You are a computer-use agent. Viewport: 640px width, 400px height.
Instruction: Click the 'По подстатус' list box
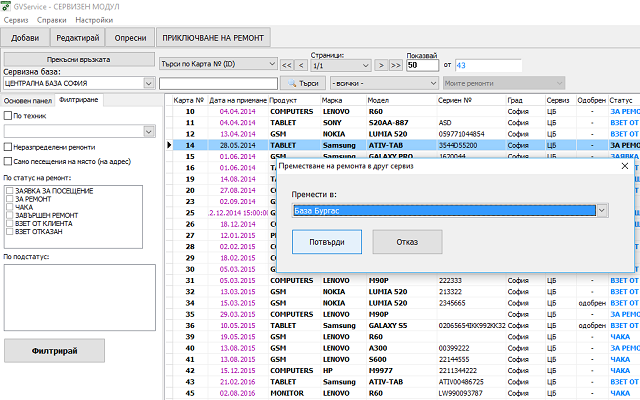pyautogui.click(x=80, y=297)
